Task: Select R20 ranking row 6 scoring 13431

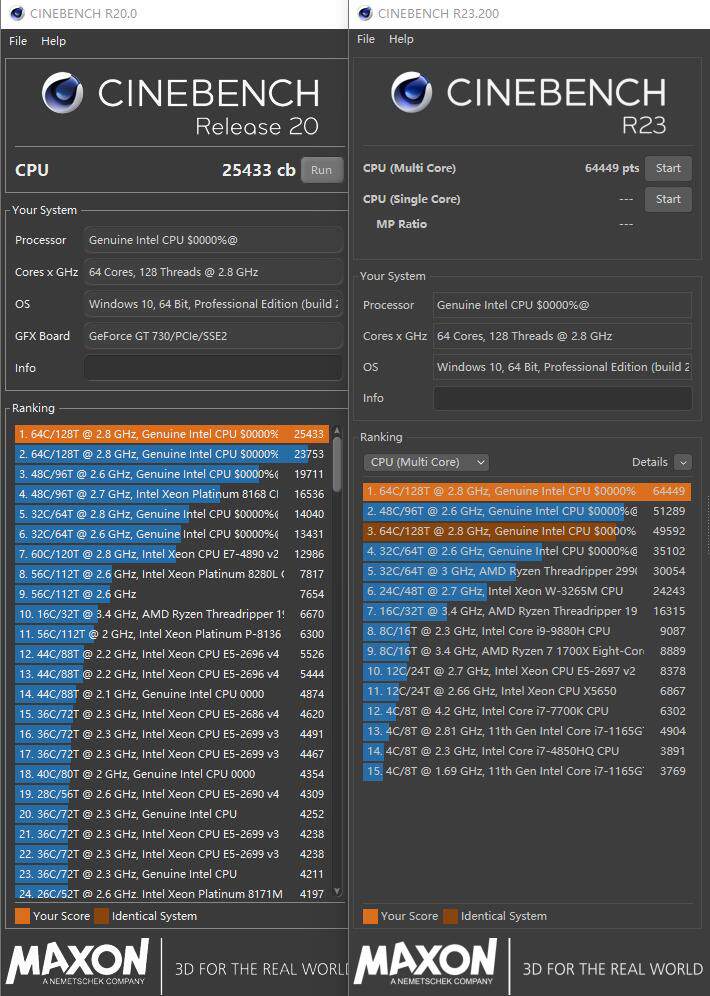Action: (172, 534)
